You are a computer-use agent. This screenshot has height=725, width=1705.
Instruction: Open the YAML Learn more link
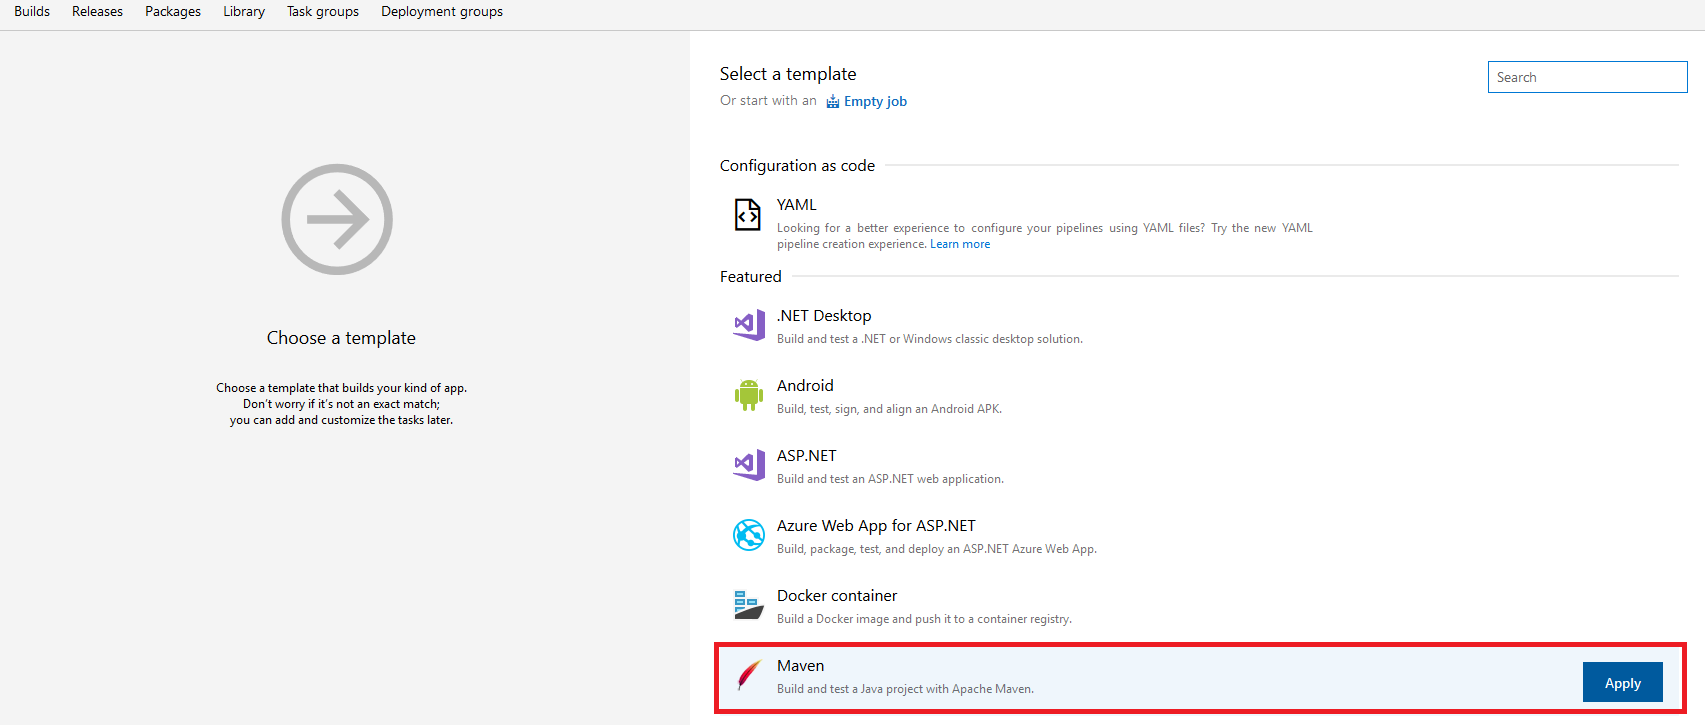click(960, 244)
